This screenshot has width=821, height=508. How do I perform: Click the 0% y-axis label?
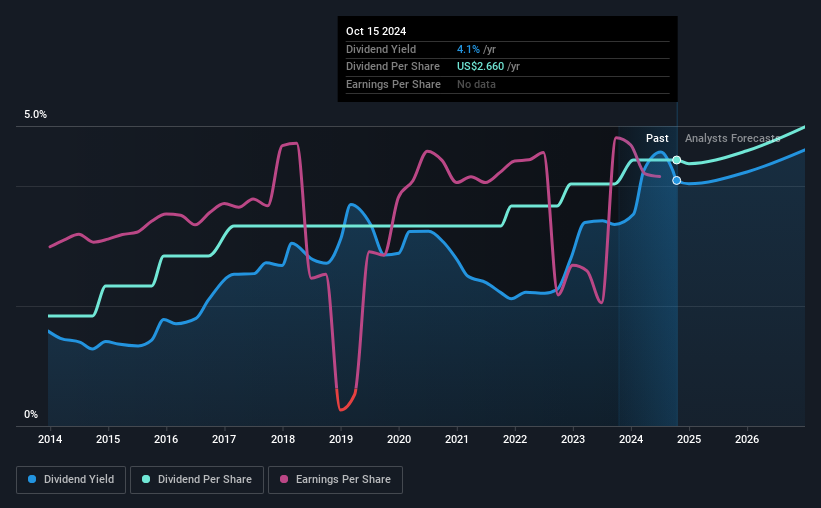pyautogui.click(x=31, y=414)
